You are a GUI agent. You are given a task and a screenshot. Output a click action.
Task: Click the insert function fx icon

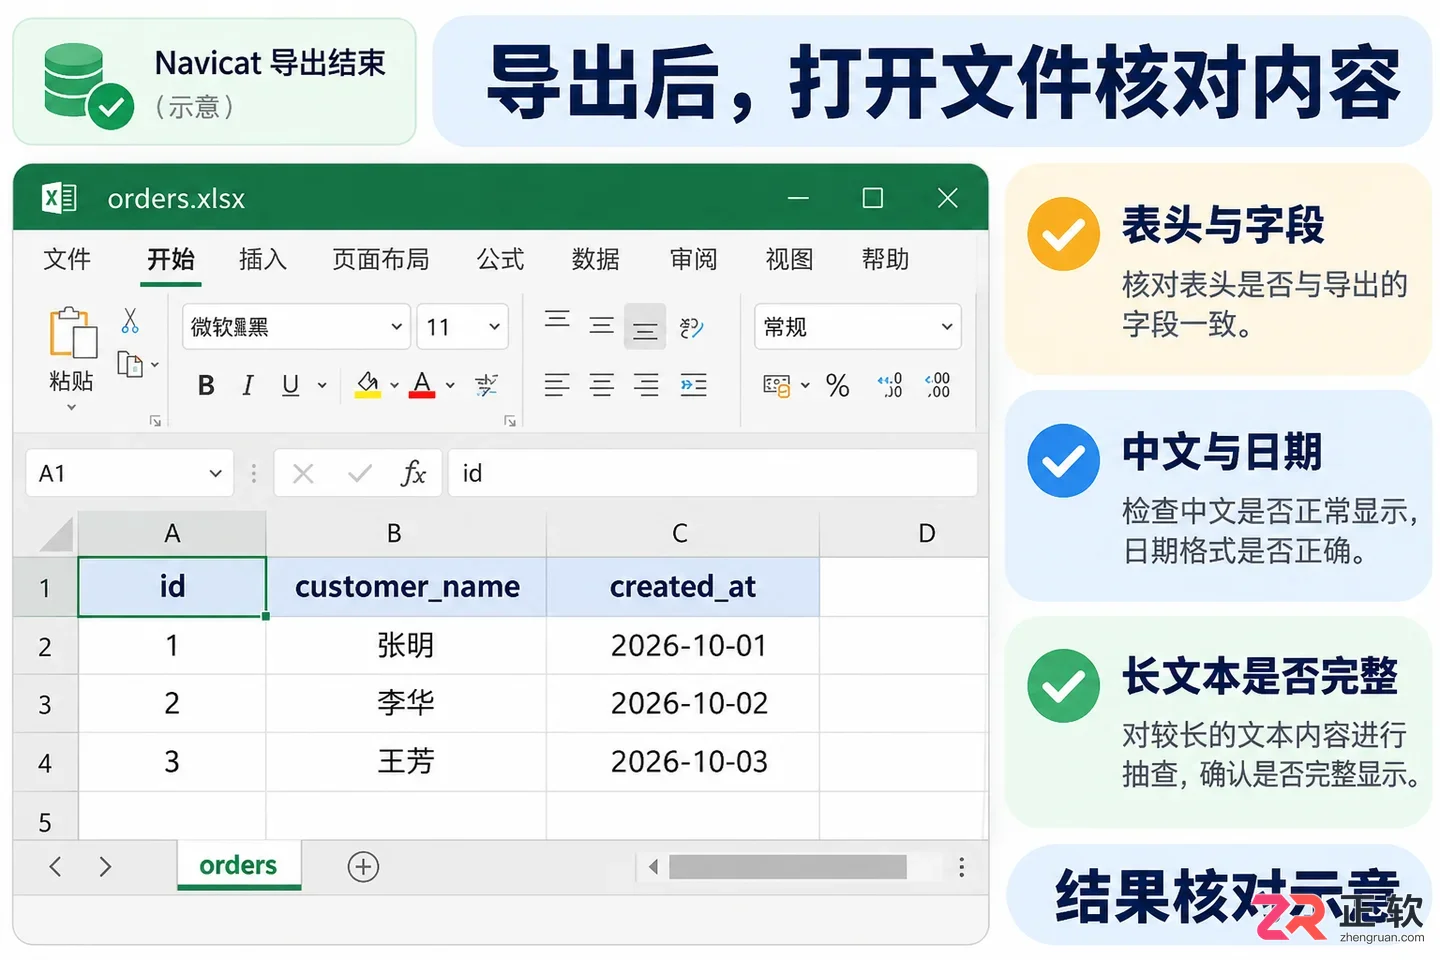[x=413, y=473]
